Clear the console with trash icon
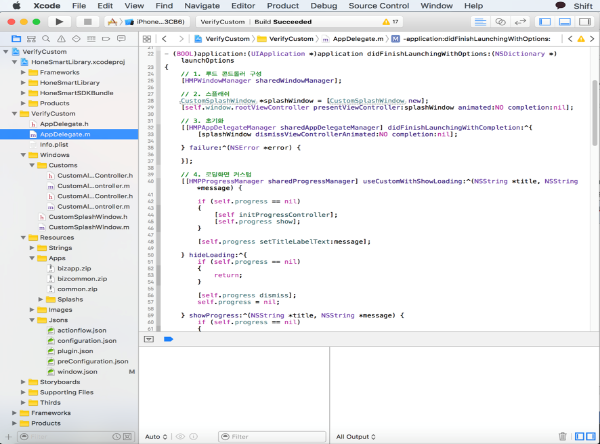Image resolution: width=600 pixels, height=444 pixels. (x=562, y=436)
